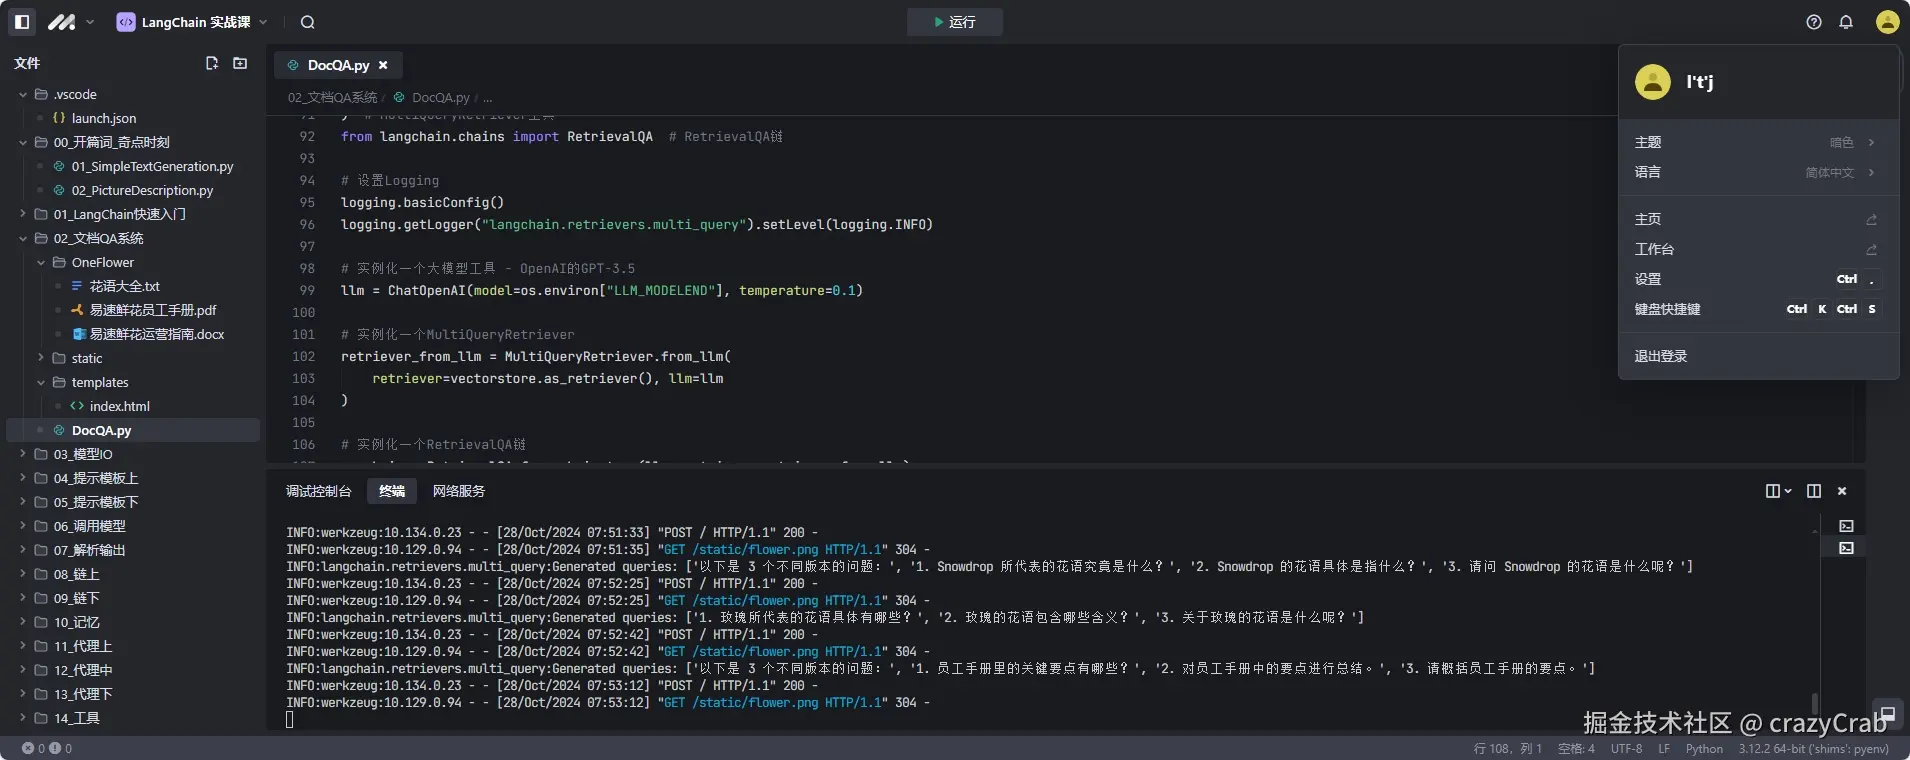Switch to 网络服务 tab
The height and width of the screenshot is (760, 1910).
(x=458, y=491)
